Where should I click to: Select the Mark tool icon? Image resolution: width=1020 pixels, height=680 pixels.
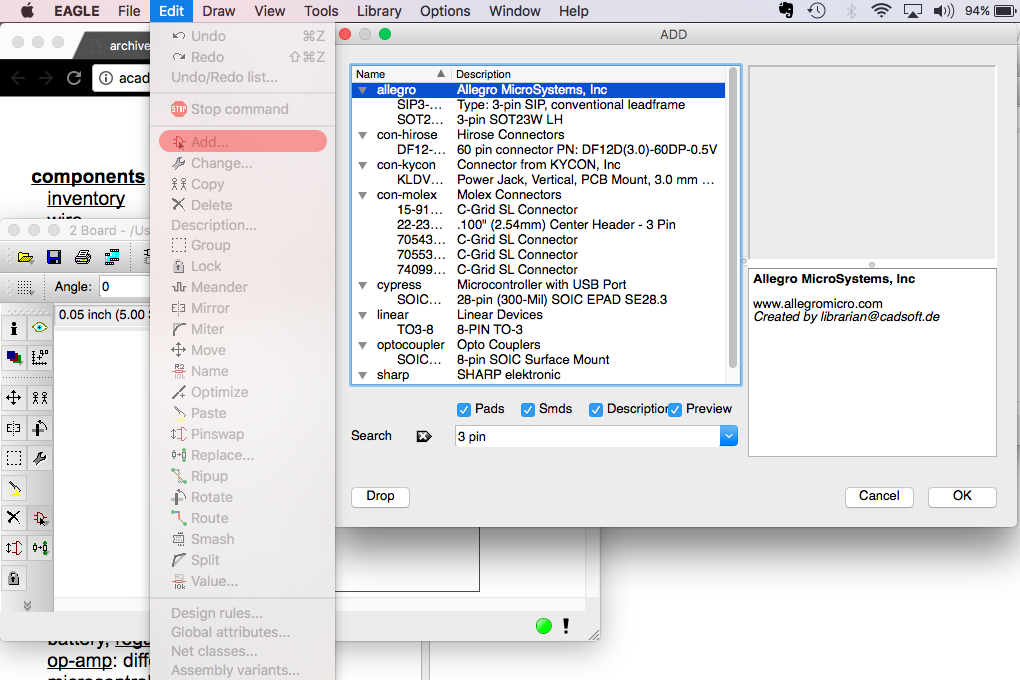point(40,357)
